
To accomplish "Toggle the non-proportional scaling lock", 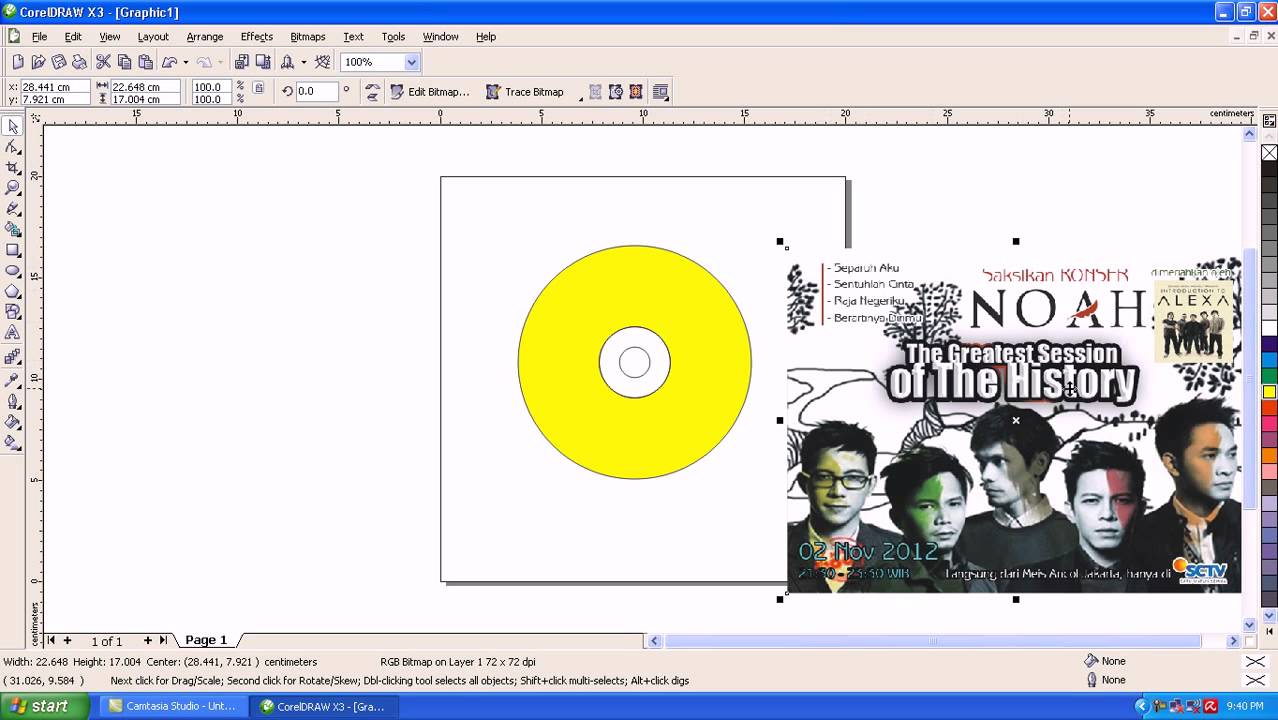I will point(259,88).
